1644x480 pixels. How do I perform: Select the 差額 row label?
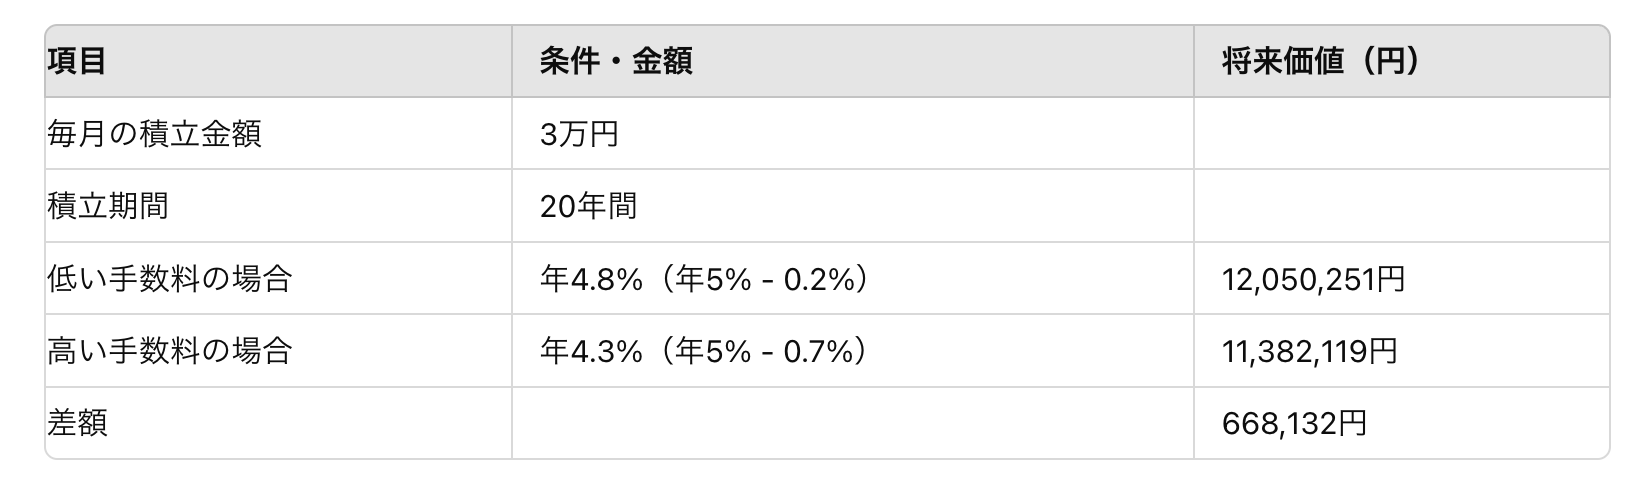77,423
